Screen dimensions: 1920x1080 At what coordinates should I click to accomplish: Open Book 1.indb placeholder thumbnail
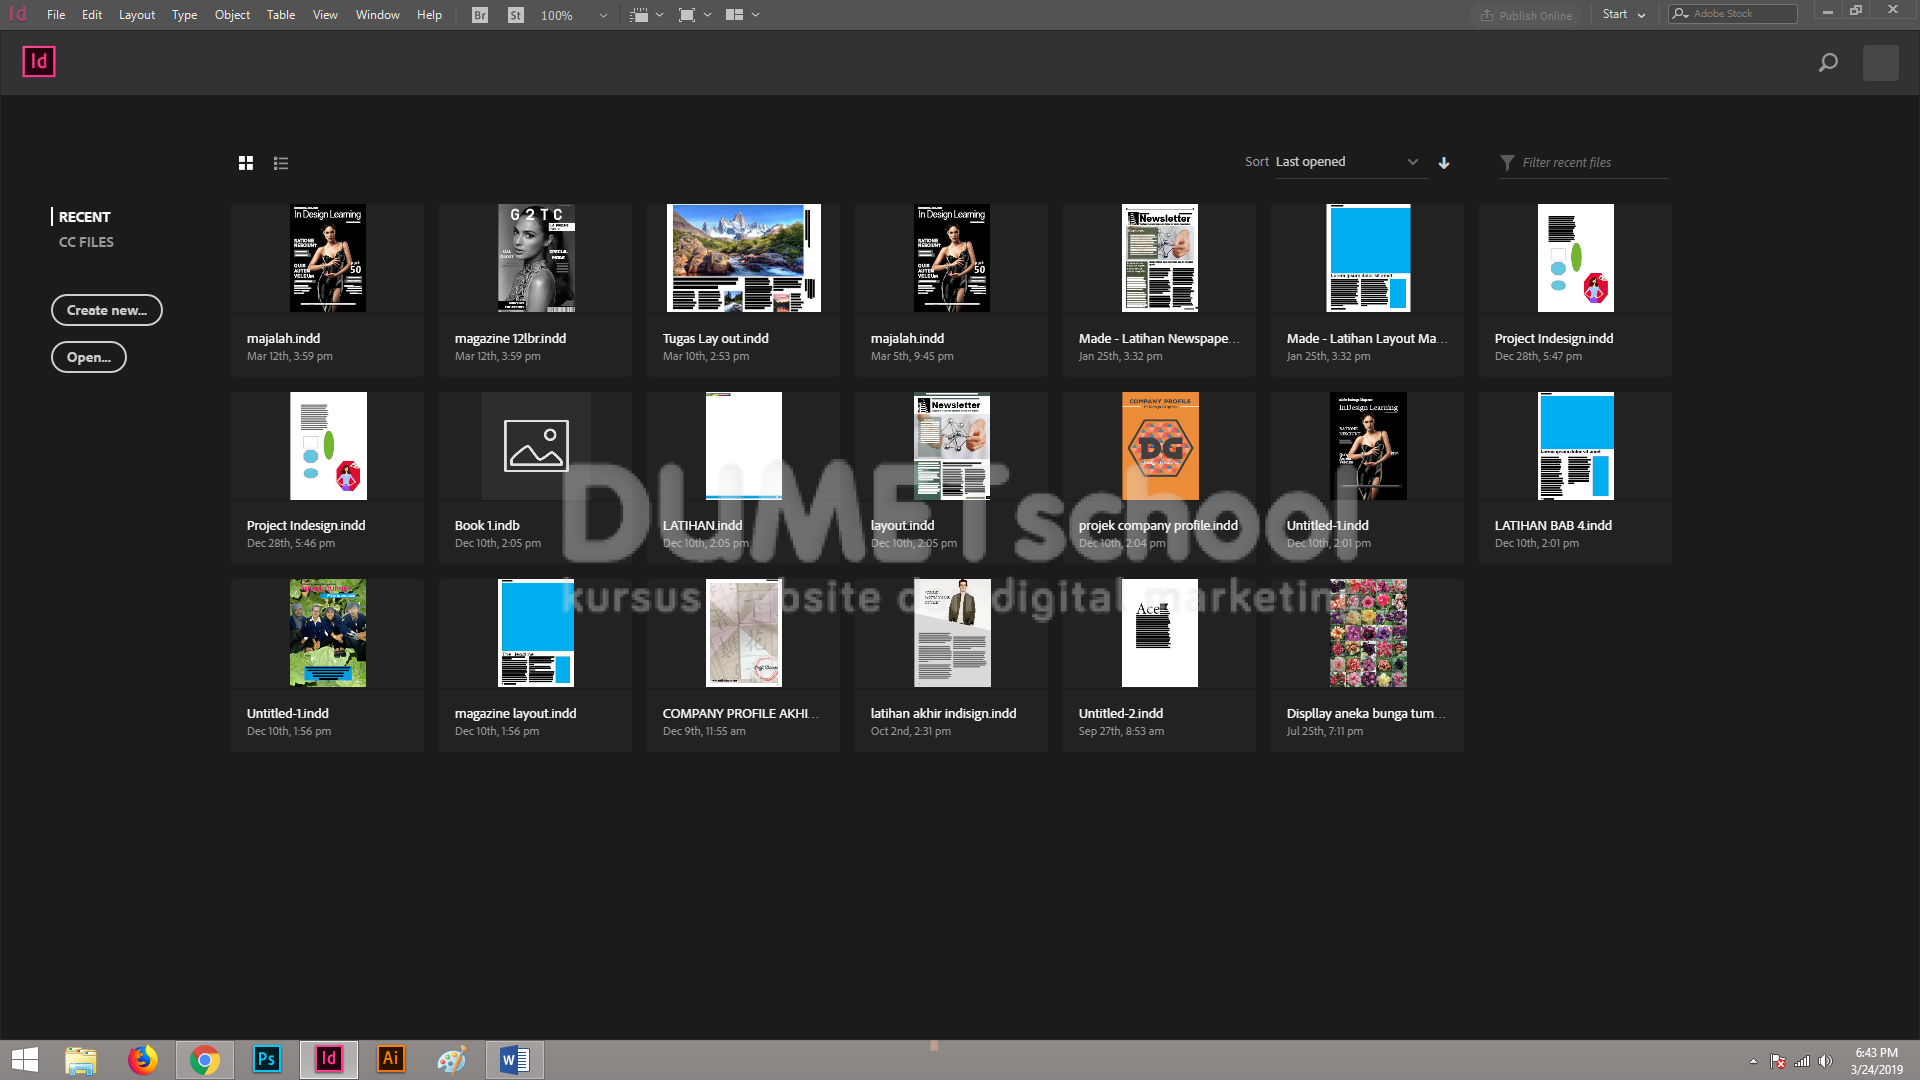tap(536, 446)
